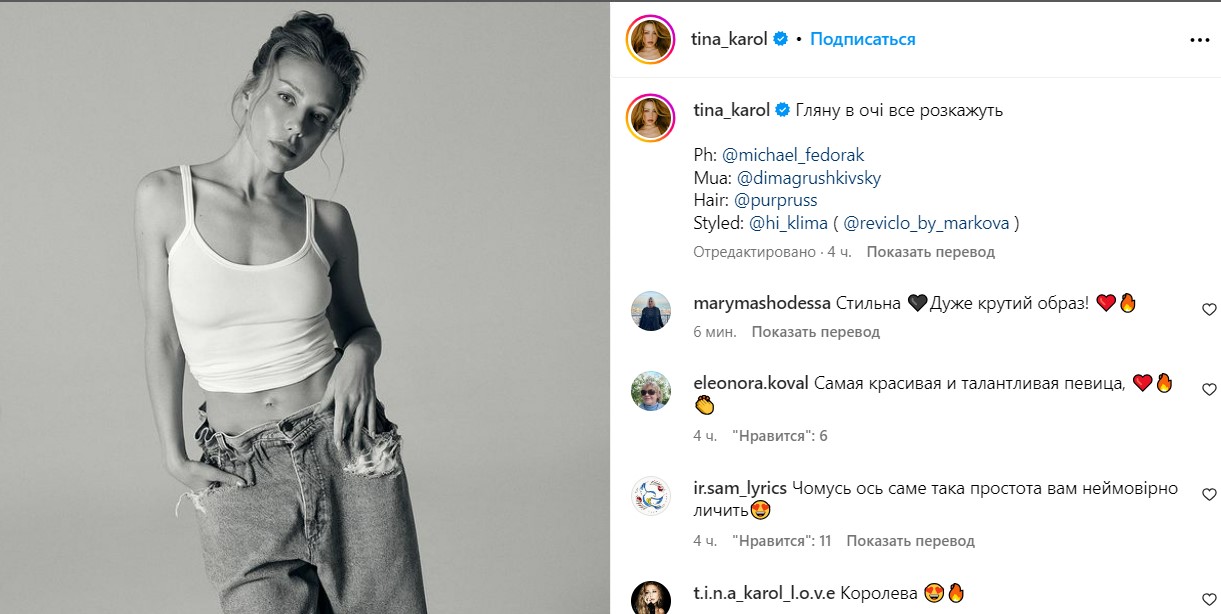
Task: Click tina_karol profile avatar in post header
Action: [x=650, y=40]
